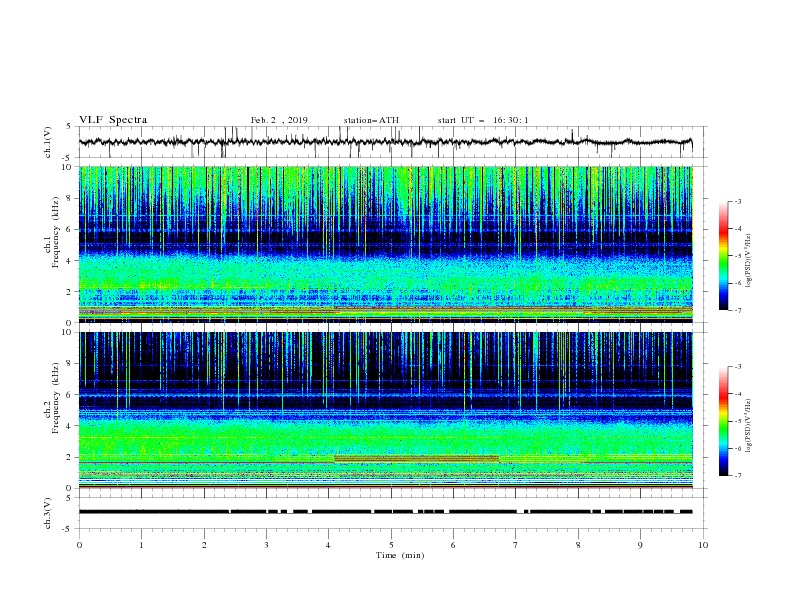Click the ch.1 'log(PSD)(V²/Hz)' colorbar label
The image size is (792, 612).
click(748, 261)
